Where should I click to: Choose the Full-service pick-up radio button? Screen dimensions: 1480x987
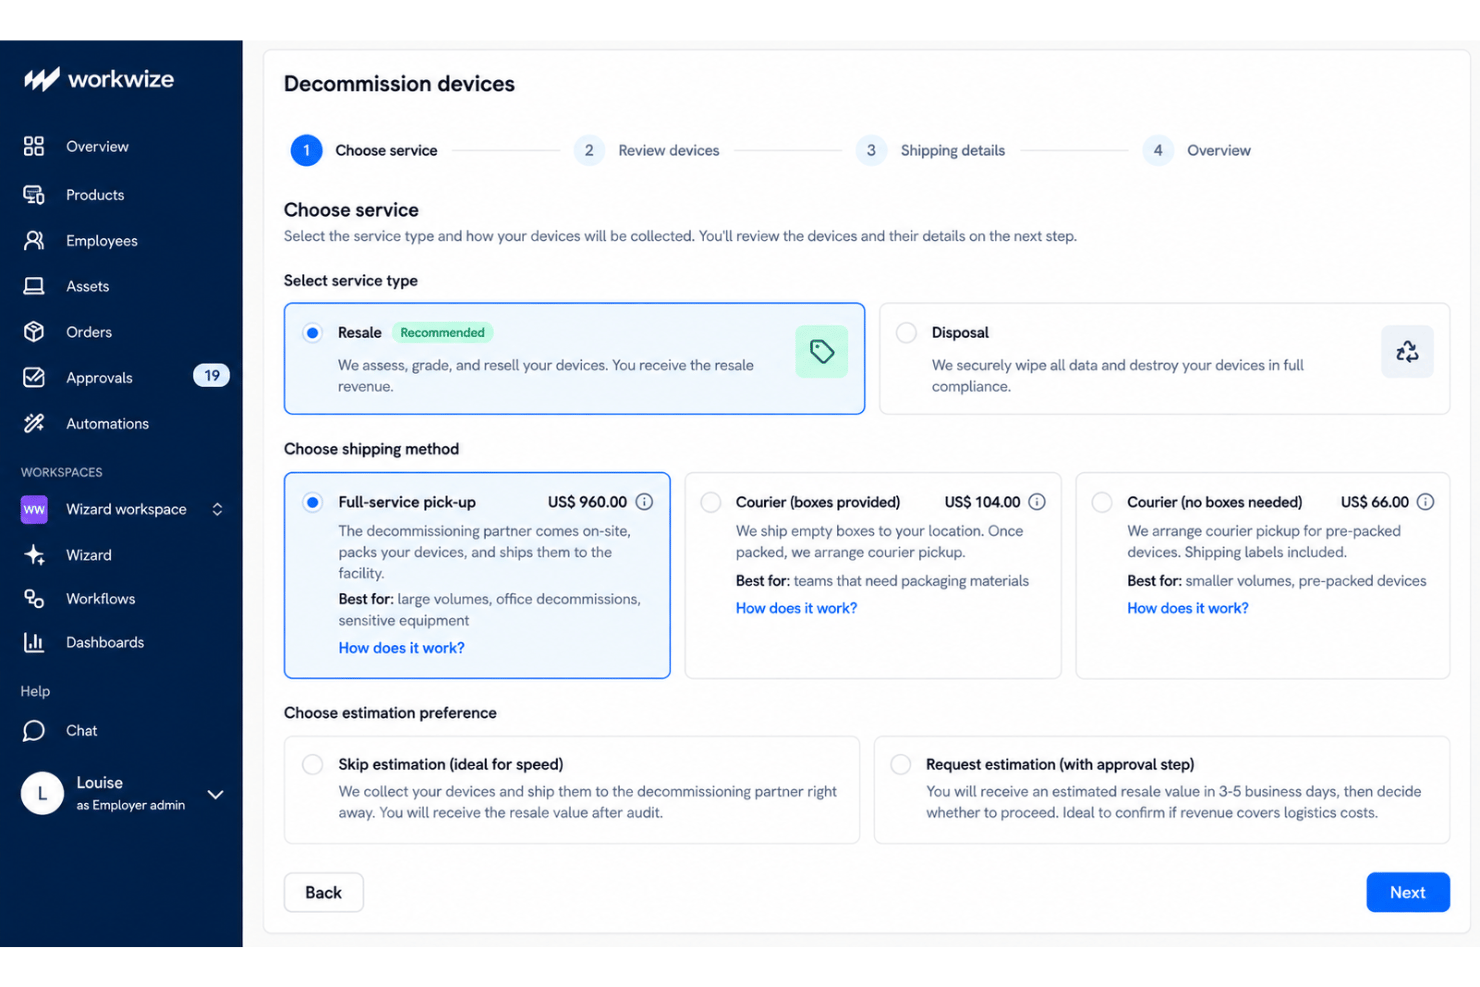pyautogui.click(x=313, y=502)
